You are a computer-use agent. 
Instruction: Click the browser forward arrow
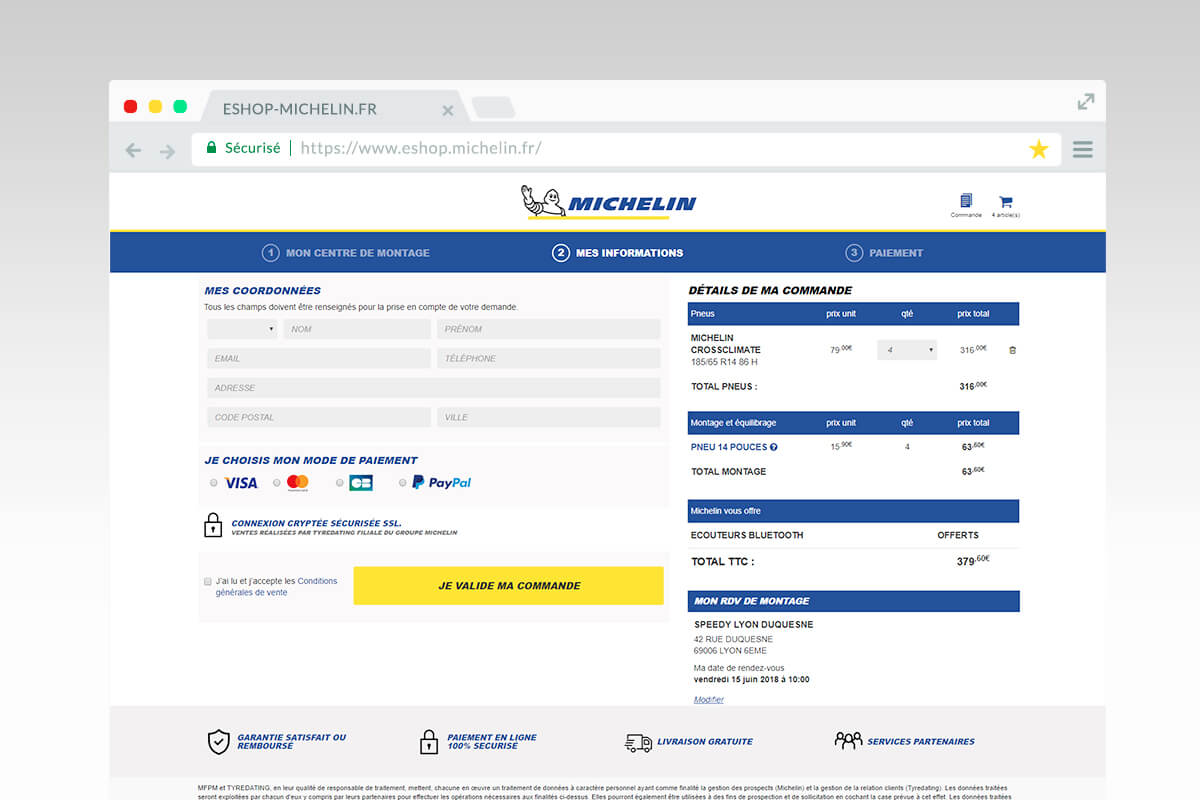(x=167, y=151)
